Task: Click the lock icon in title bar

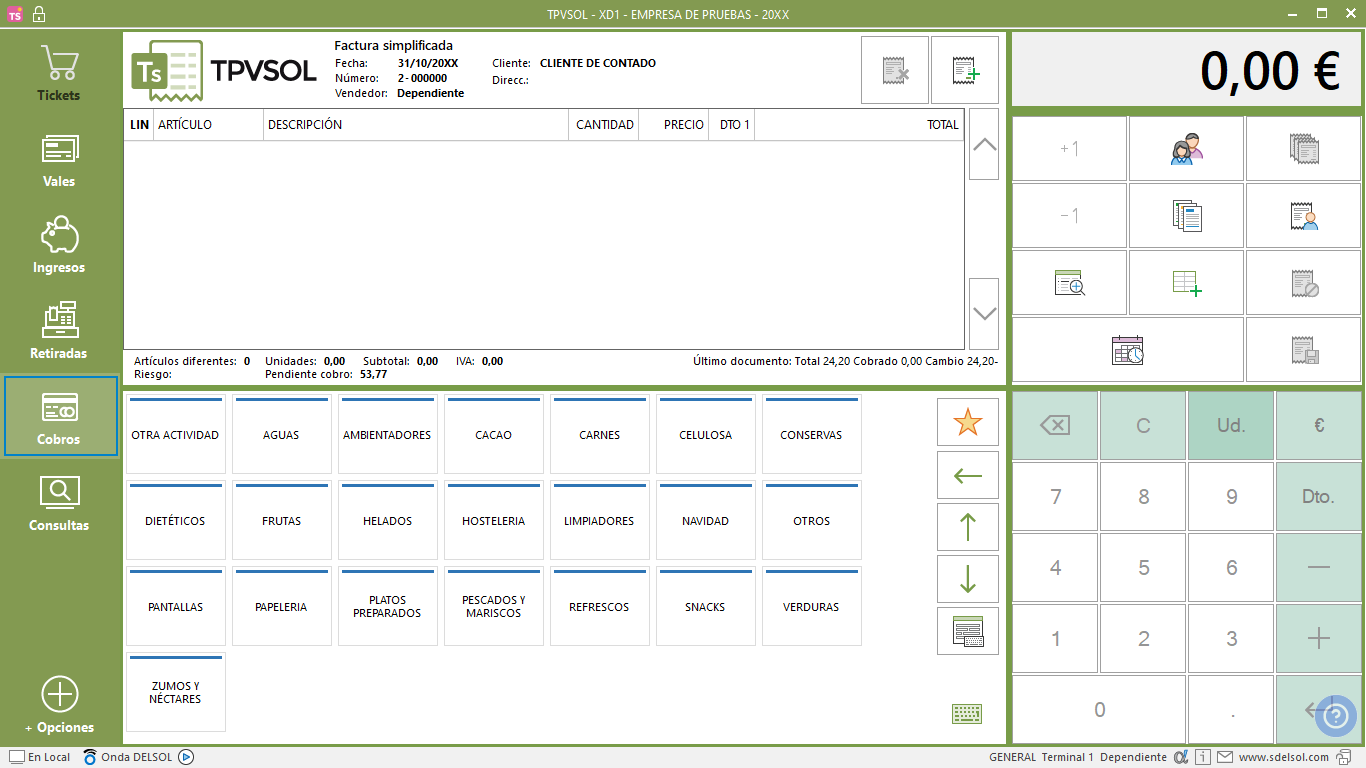Action: click(x=38, y=14)
